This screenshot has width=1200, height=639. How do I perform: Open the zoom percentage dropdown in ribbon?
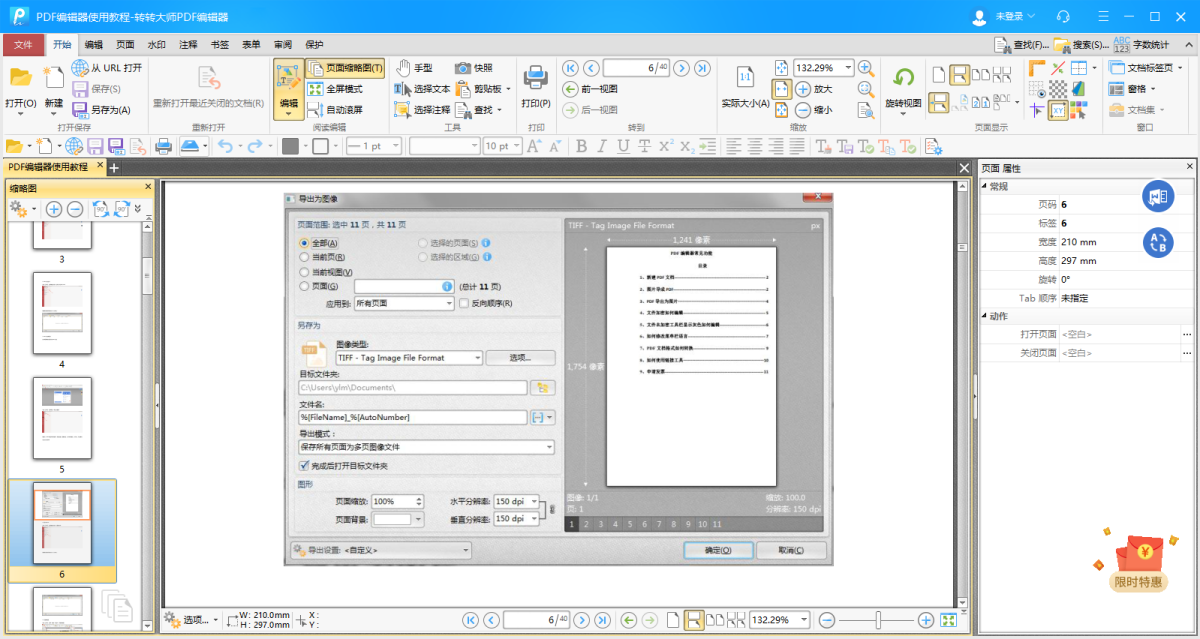[x=848, y=68]
